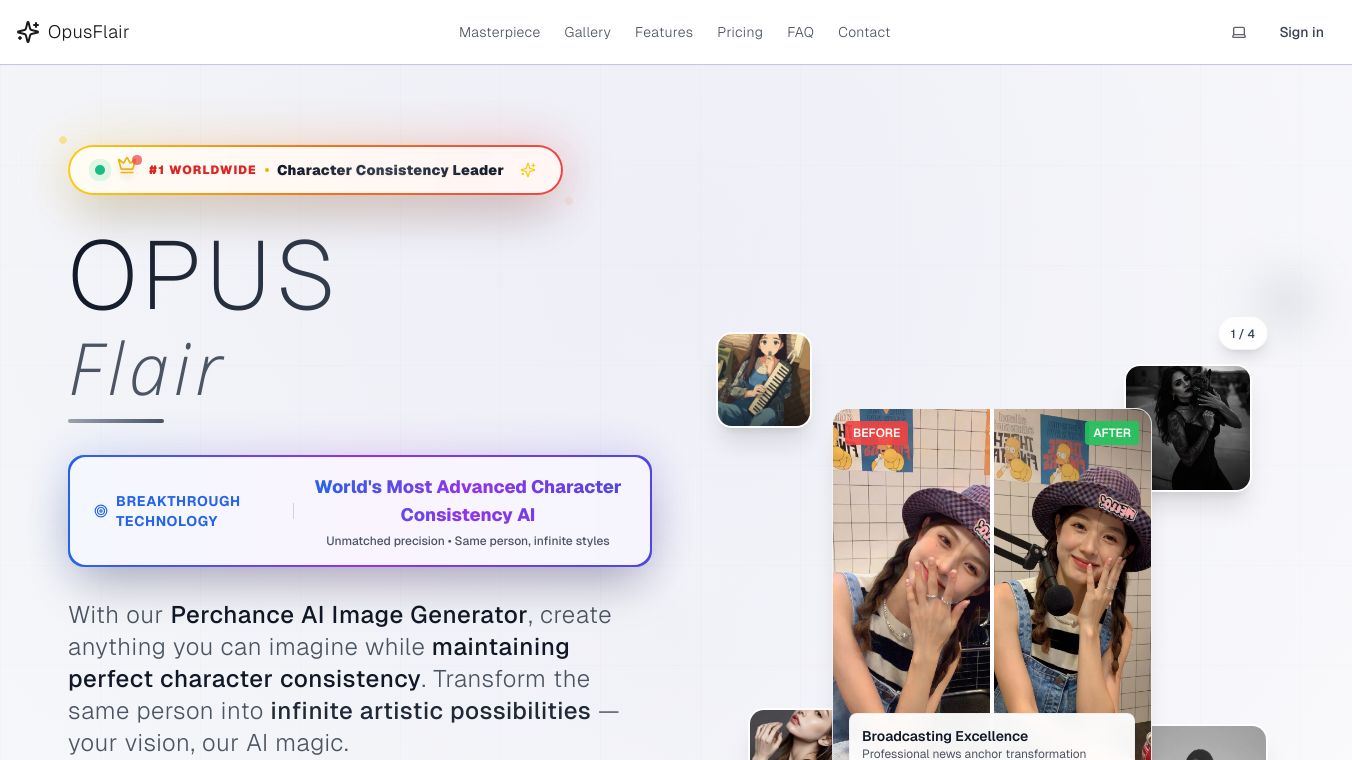1352x760 pixels.
Task: Click the Sign in button
Action: pos(1301,32)
